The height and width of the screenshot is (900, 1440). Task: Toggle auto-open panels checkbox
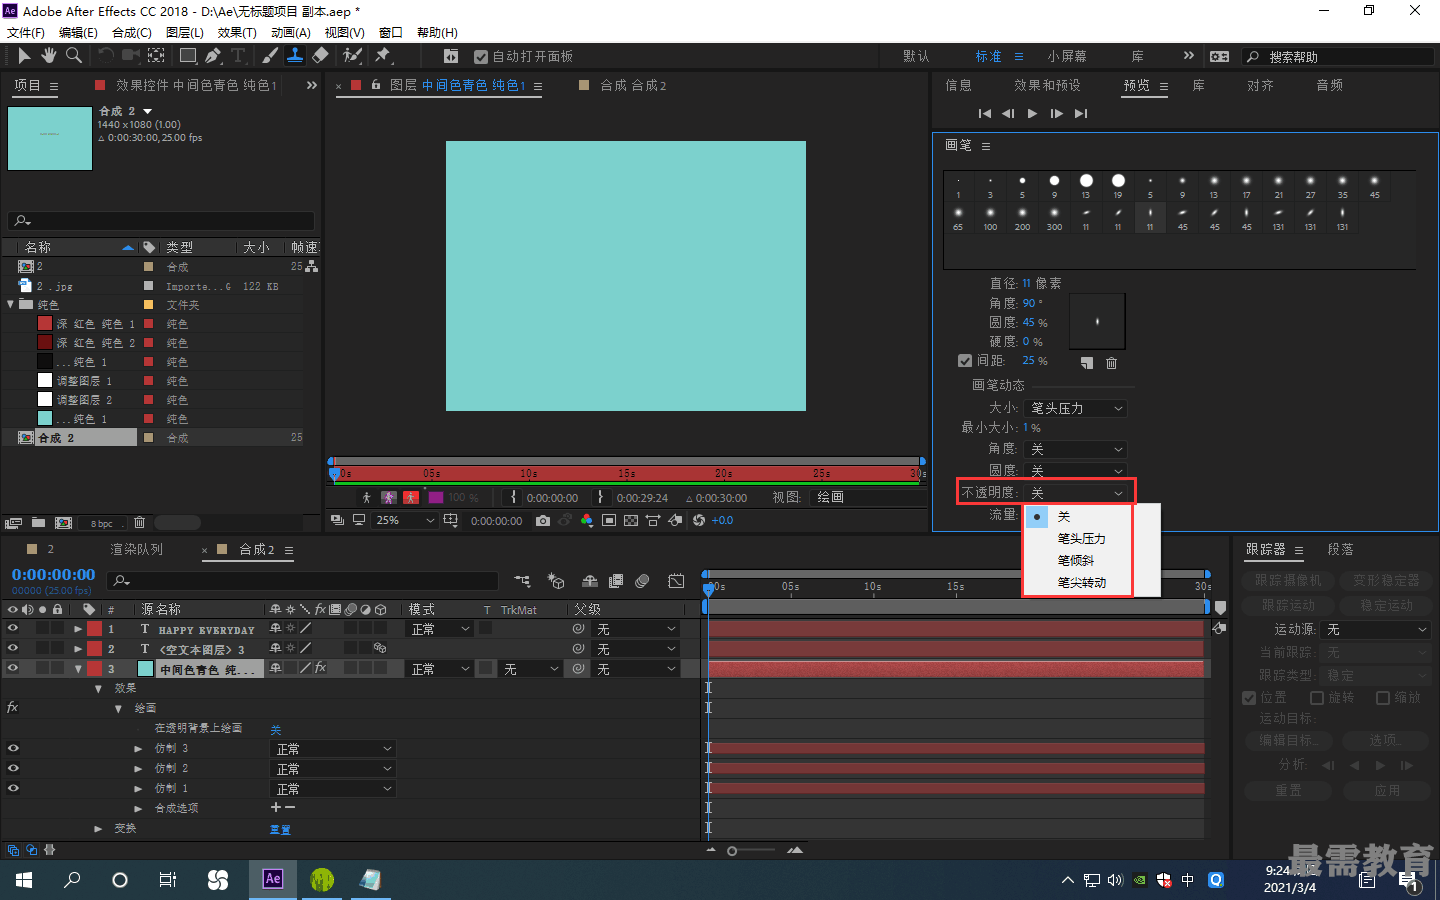(481, 57)
